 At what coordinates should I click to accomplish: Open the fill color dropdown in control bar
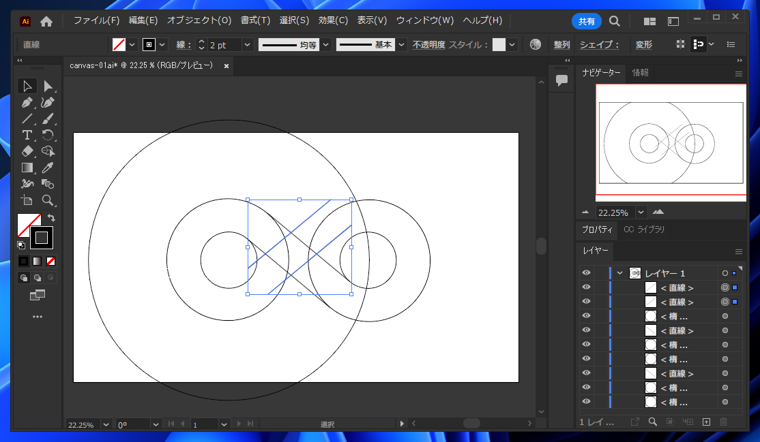coord(132,45)
